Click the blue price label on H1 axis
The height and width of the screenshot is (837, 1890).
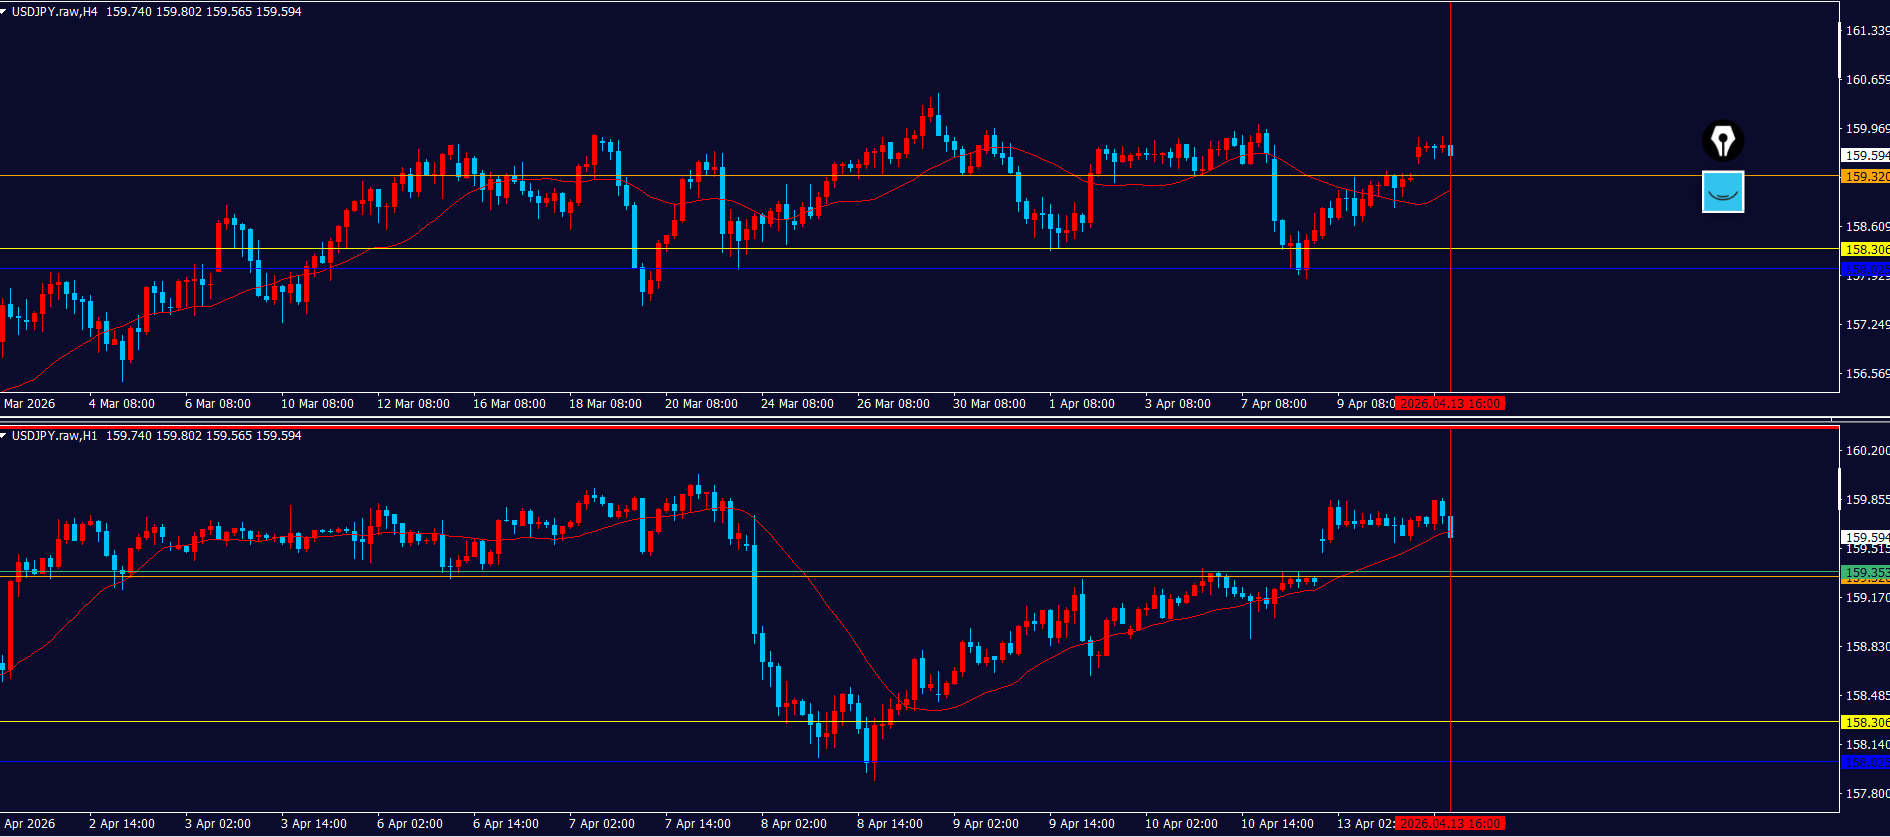pos(1865,762)
